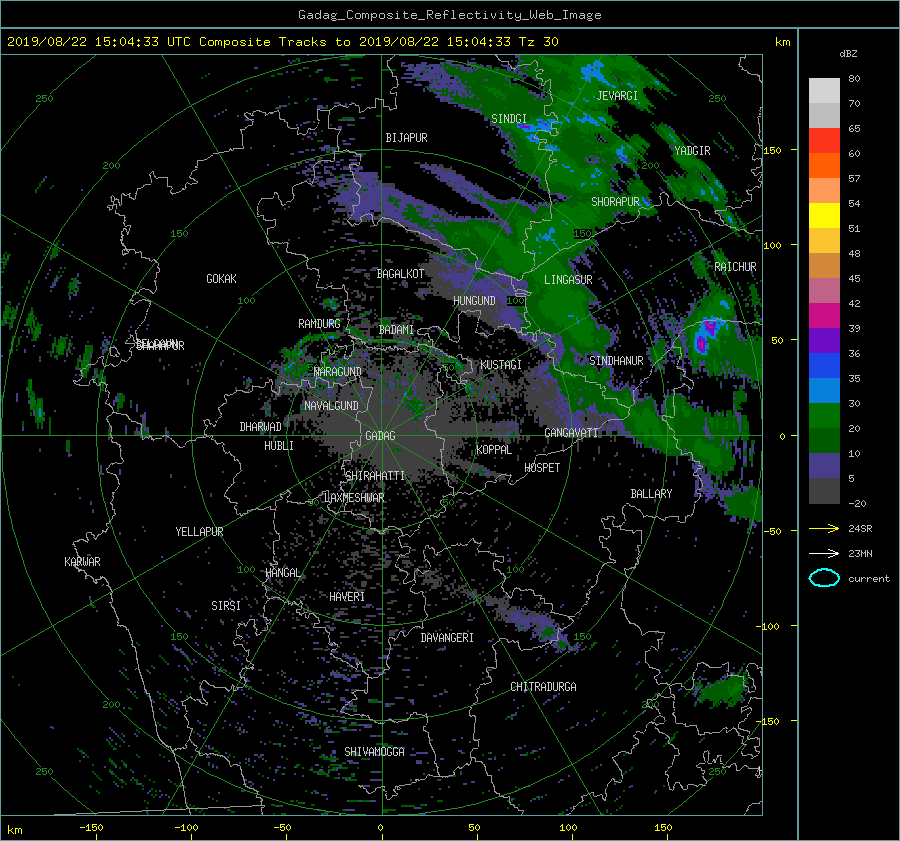Click the 0 tick on bottom km axis
Screen dimensions: 900x841
380,827
